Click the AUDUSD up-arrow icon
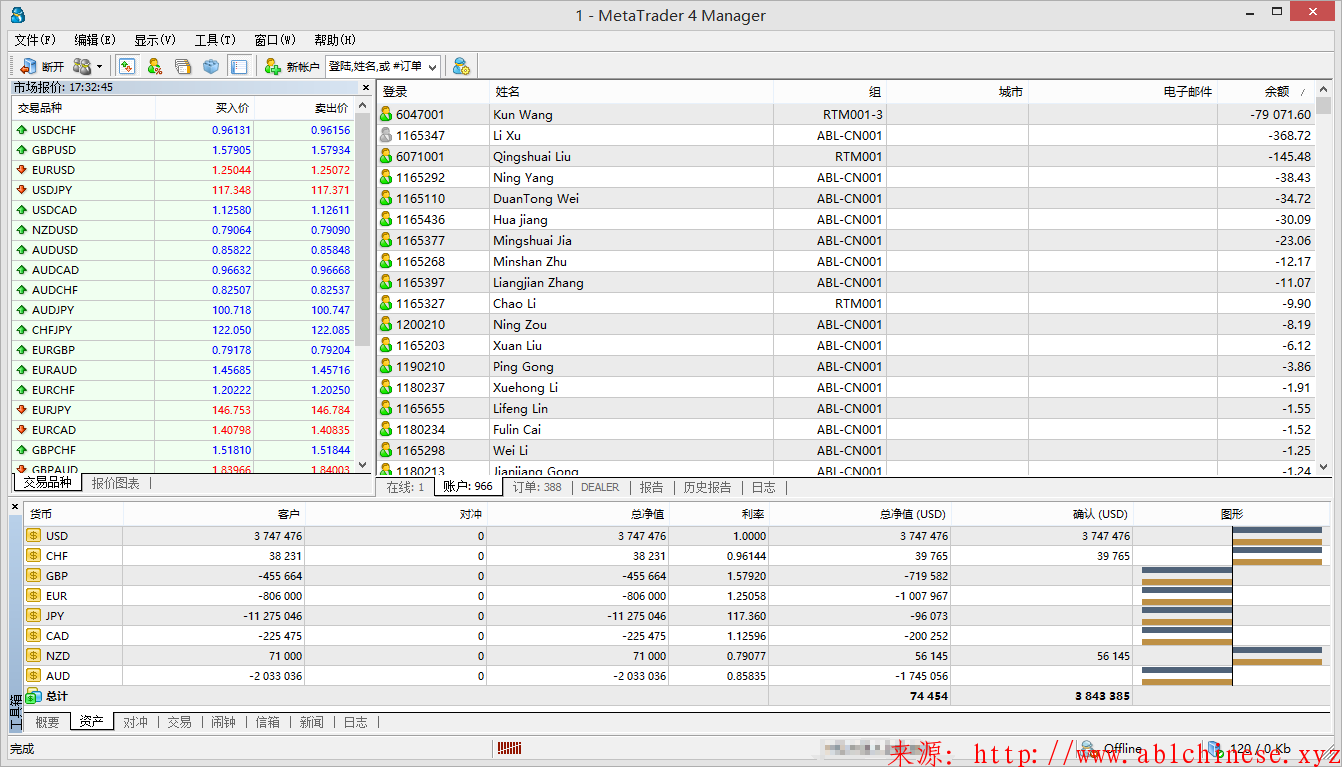This screenshot has width=1342, height=767. click(22, 250)
